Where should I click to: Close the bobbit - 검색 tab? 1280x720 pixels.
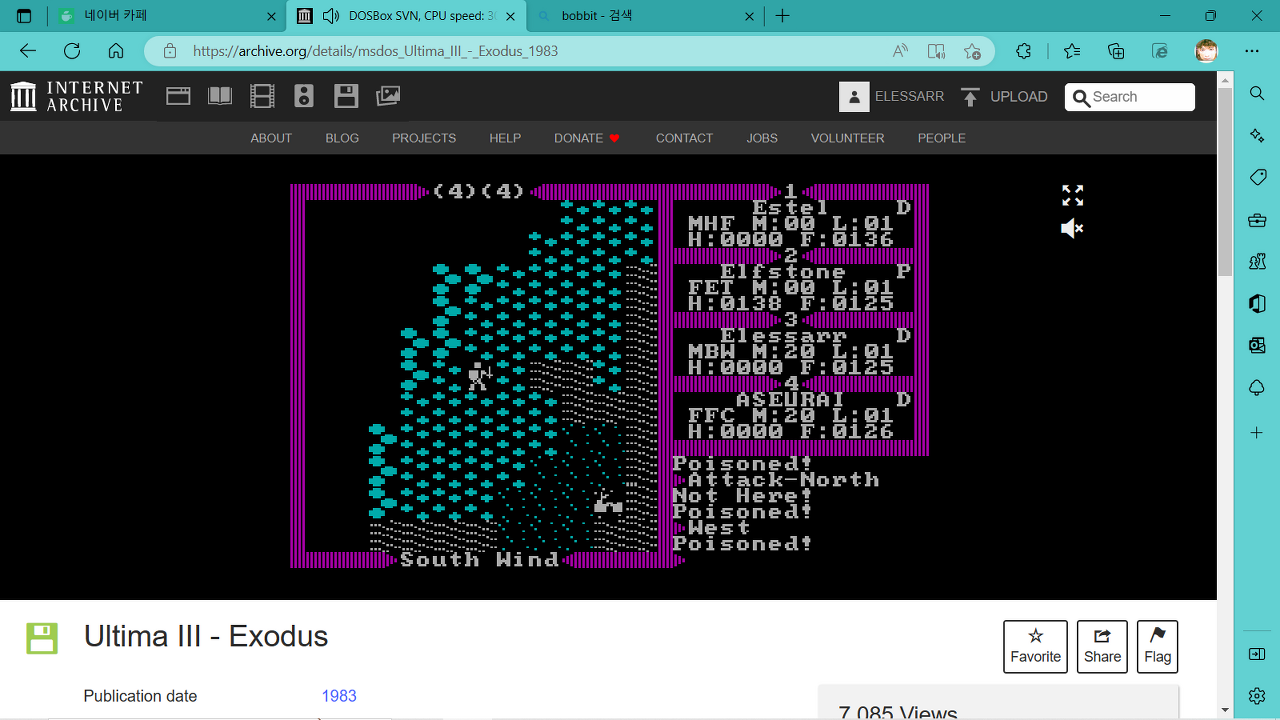point(749,16)
